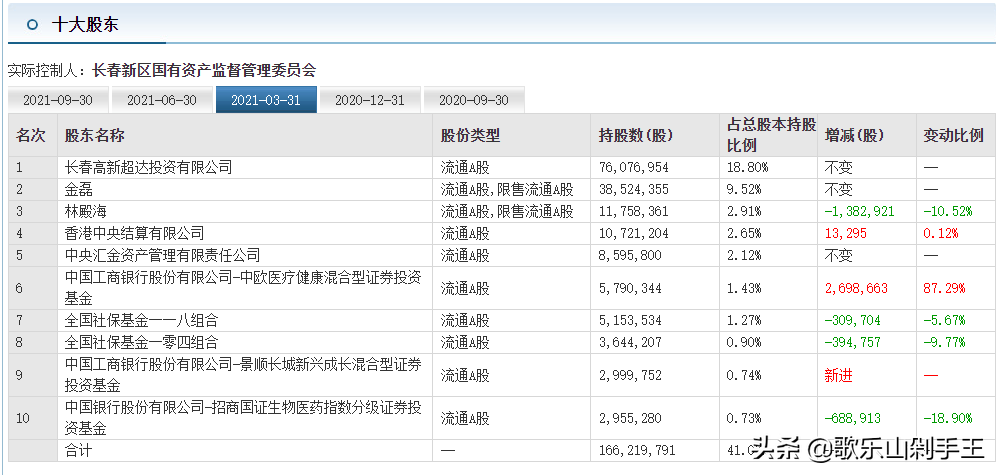Click share count 2,955,280

[x=630, y=419]
